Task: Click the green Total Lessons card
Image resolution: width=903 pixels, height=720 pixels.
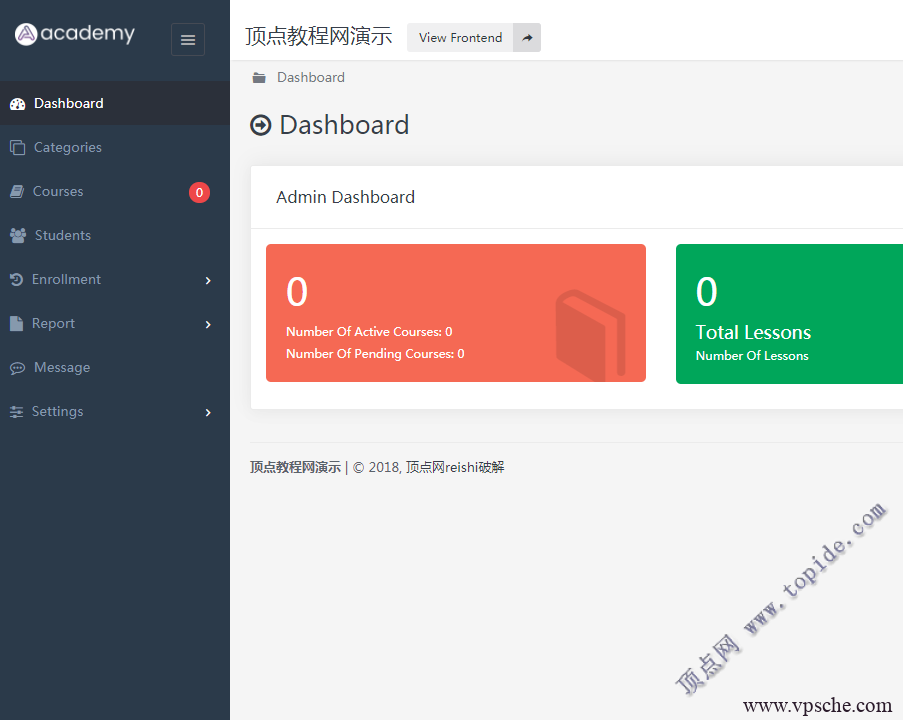Action: [788, 314]
